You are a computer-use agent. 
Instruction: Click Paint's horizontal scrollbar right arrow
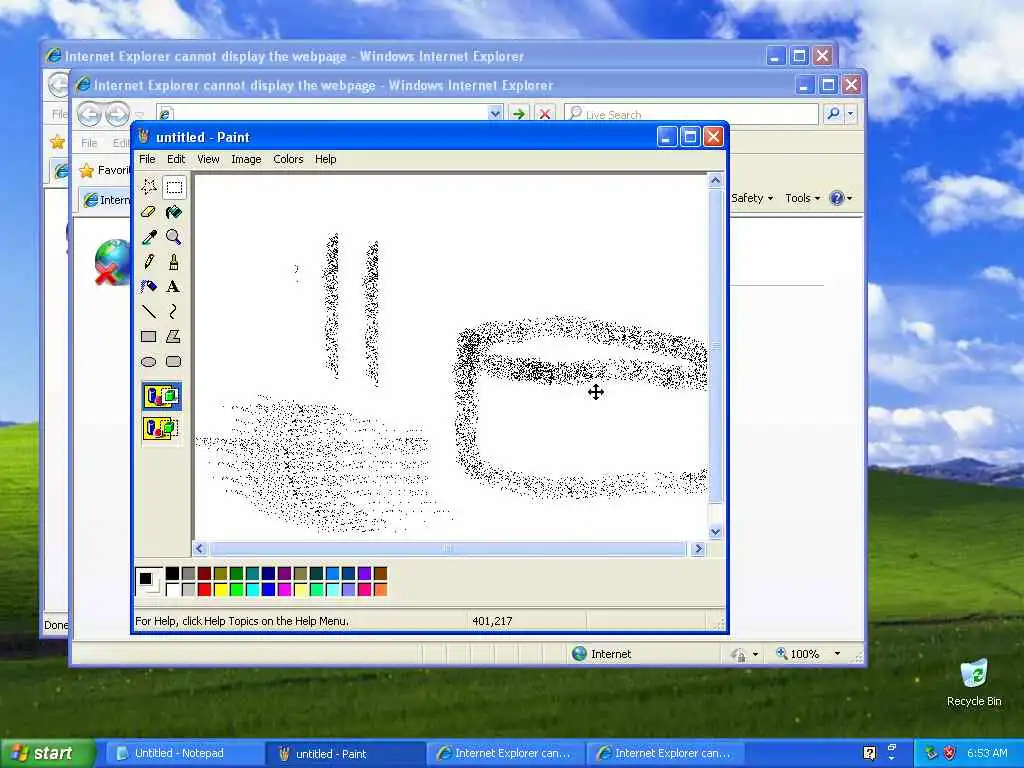point(698,549)
